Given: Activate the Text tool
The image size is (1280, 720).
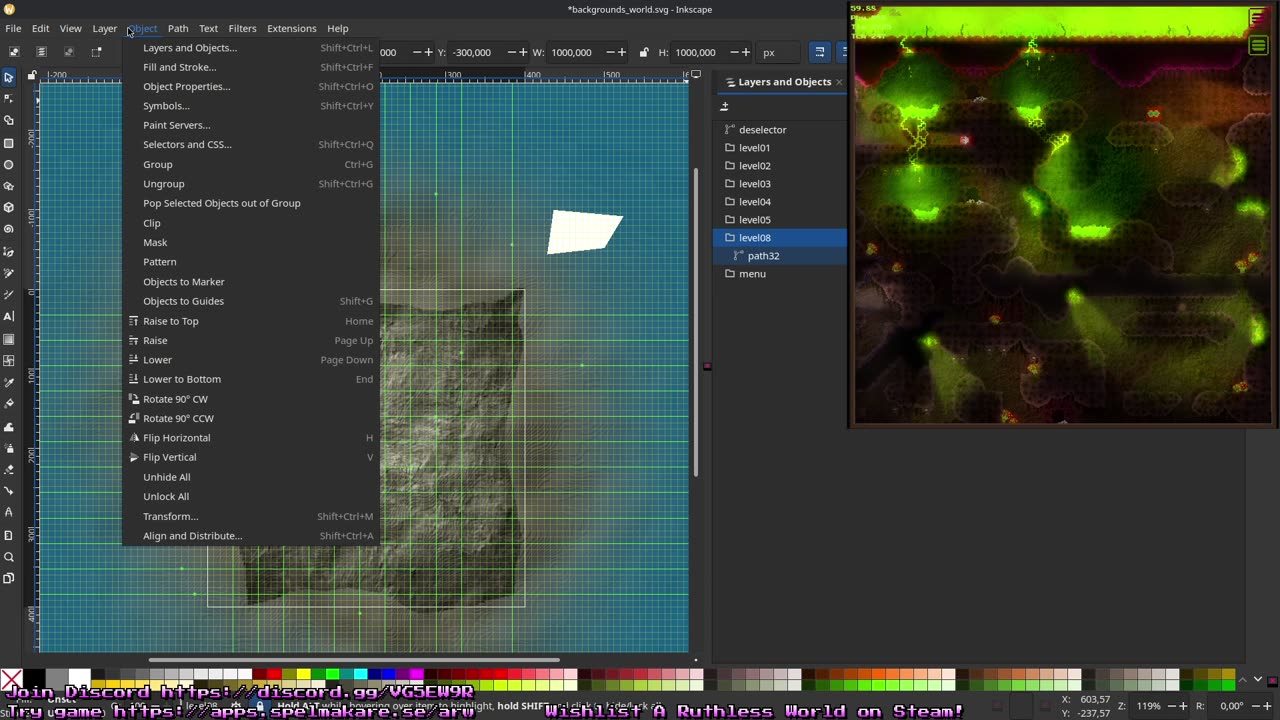Looking at the screenshot, I should click(9, 316).
